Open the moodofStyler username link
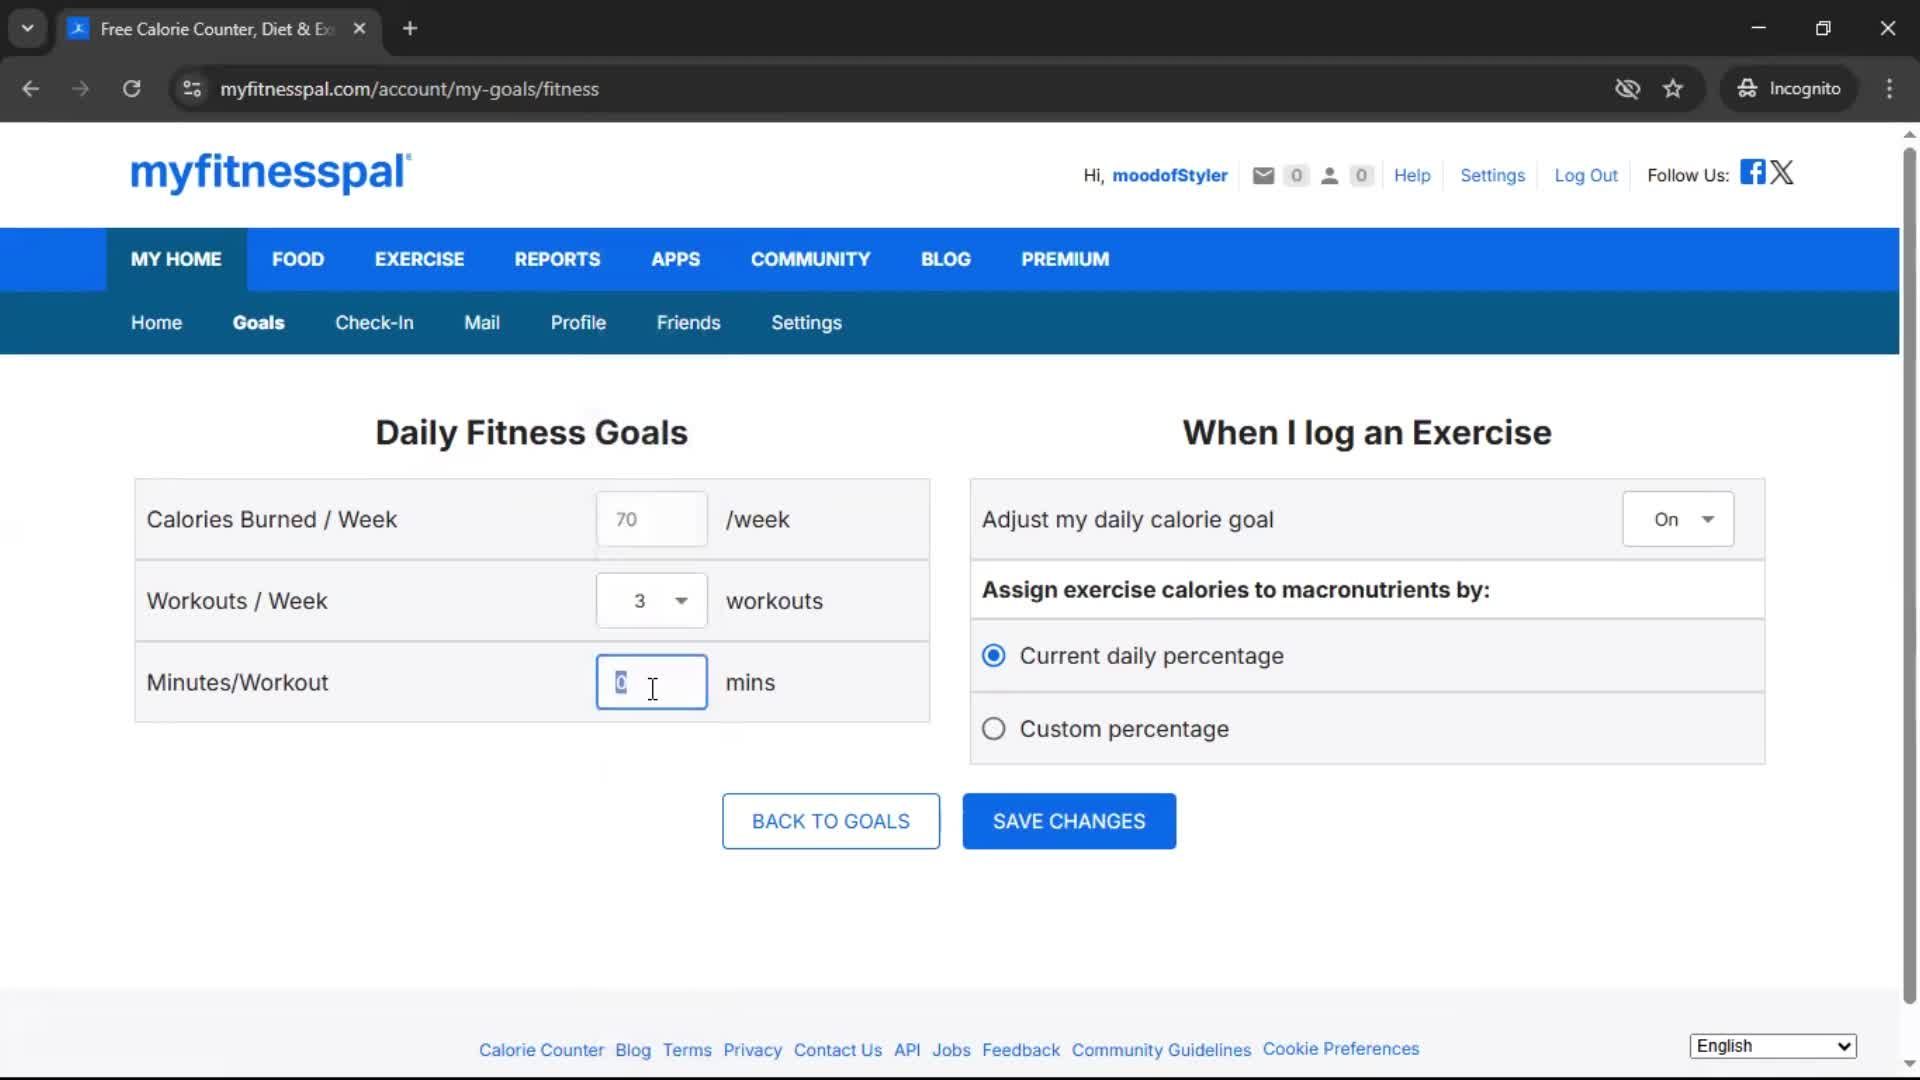This screenshot has width=1920, height=1080. click(1170, 176)
